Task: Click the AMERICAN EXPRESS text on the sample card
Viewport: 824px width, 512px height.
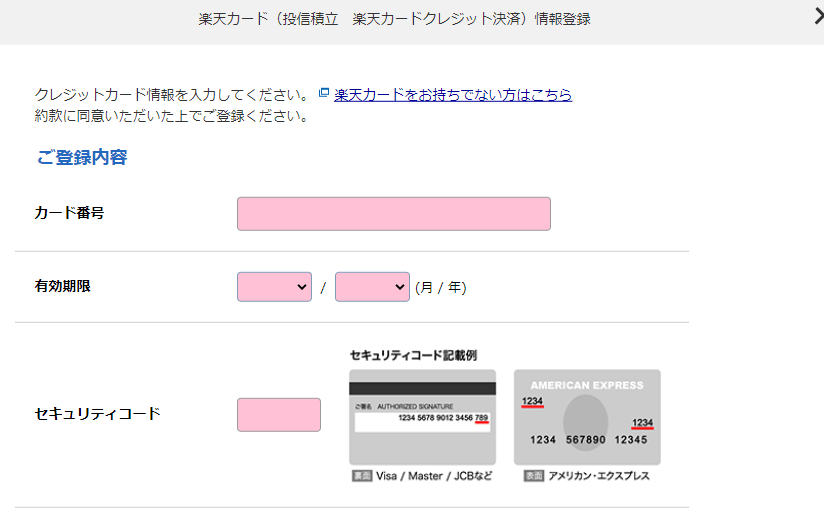Action: point(587,385)
